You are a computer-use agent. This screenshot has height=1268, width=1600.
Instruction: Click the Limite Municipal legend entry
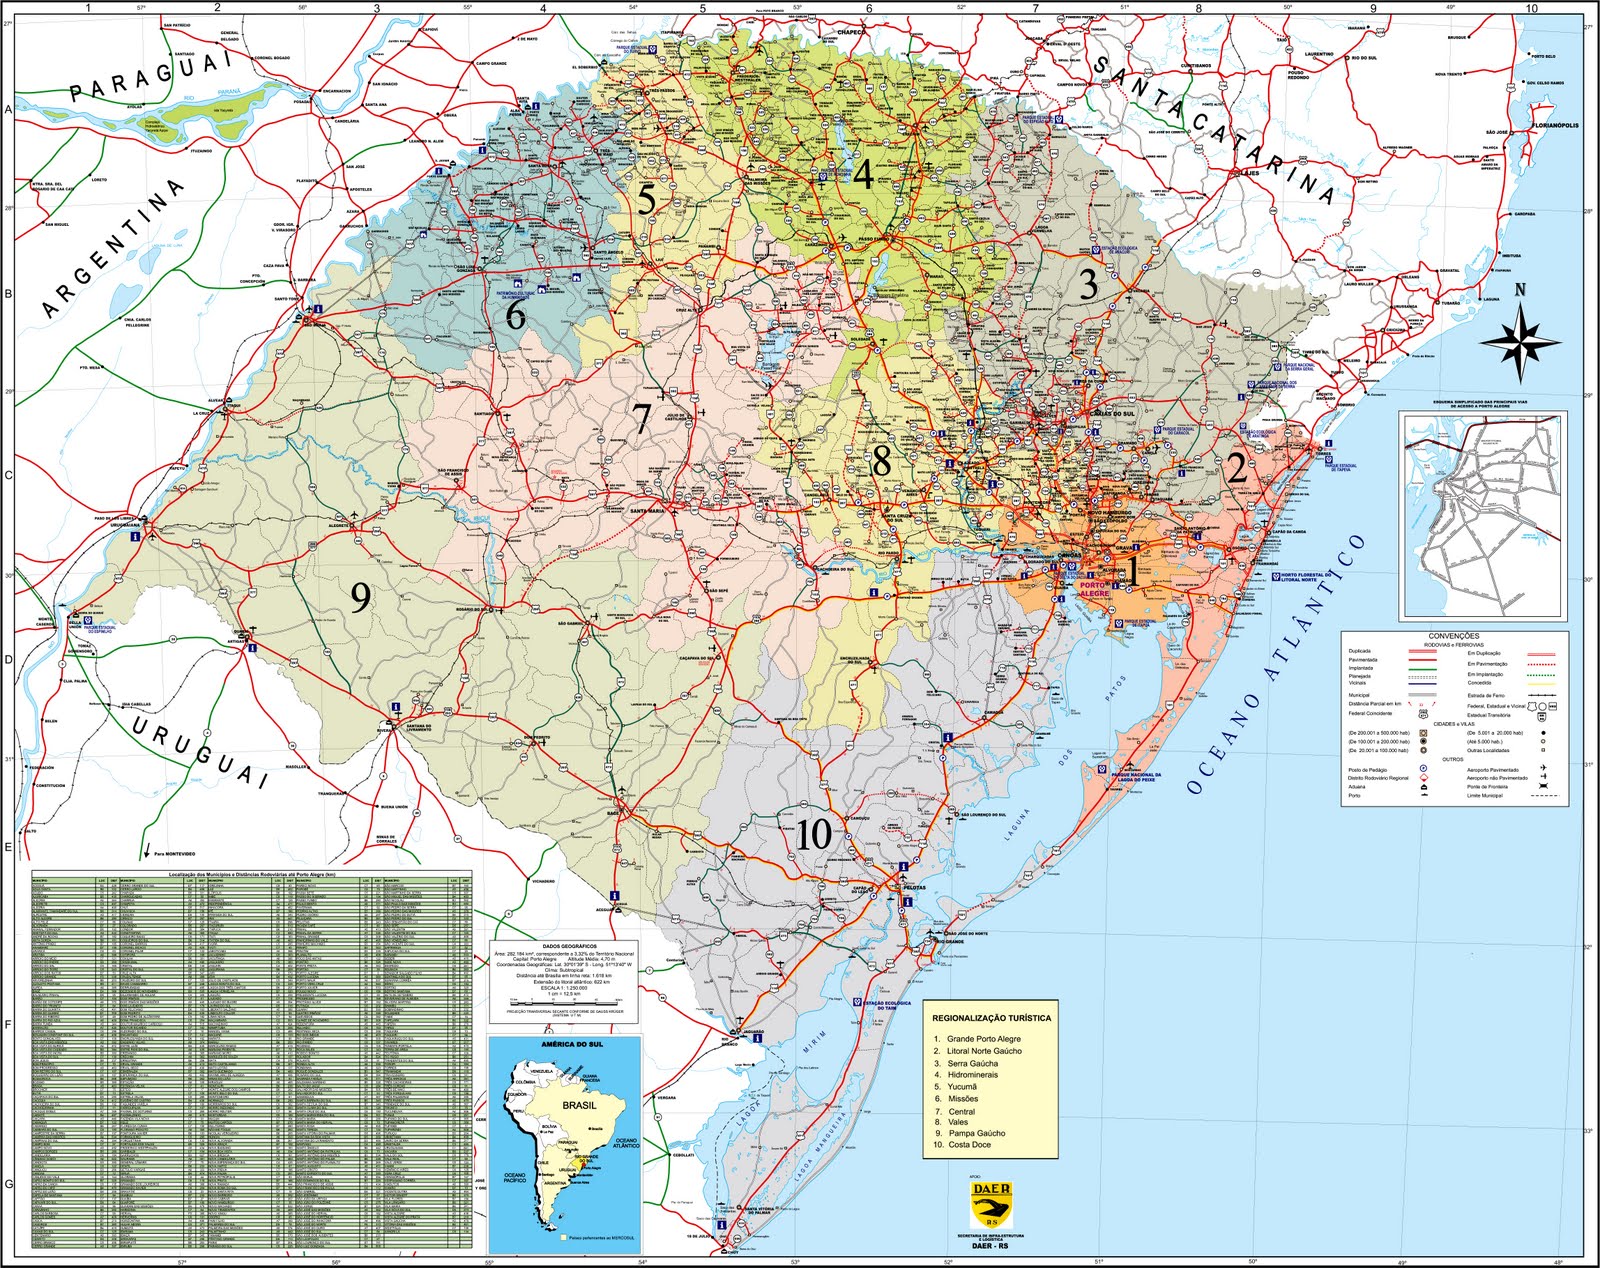click(x=1485, y=795)
